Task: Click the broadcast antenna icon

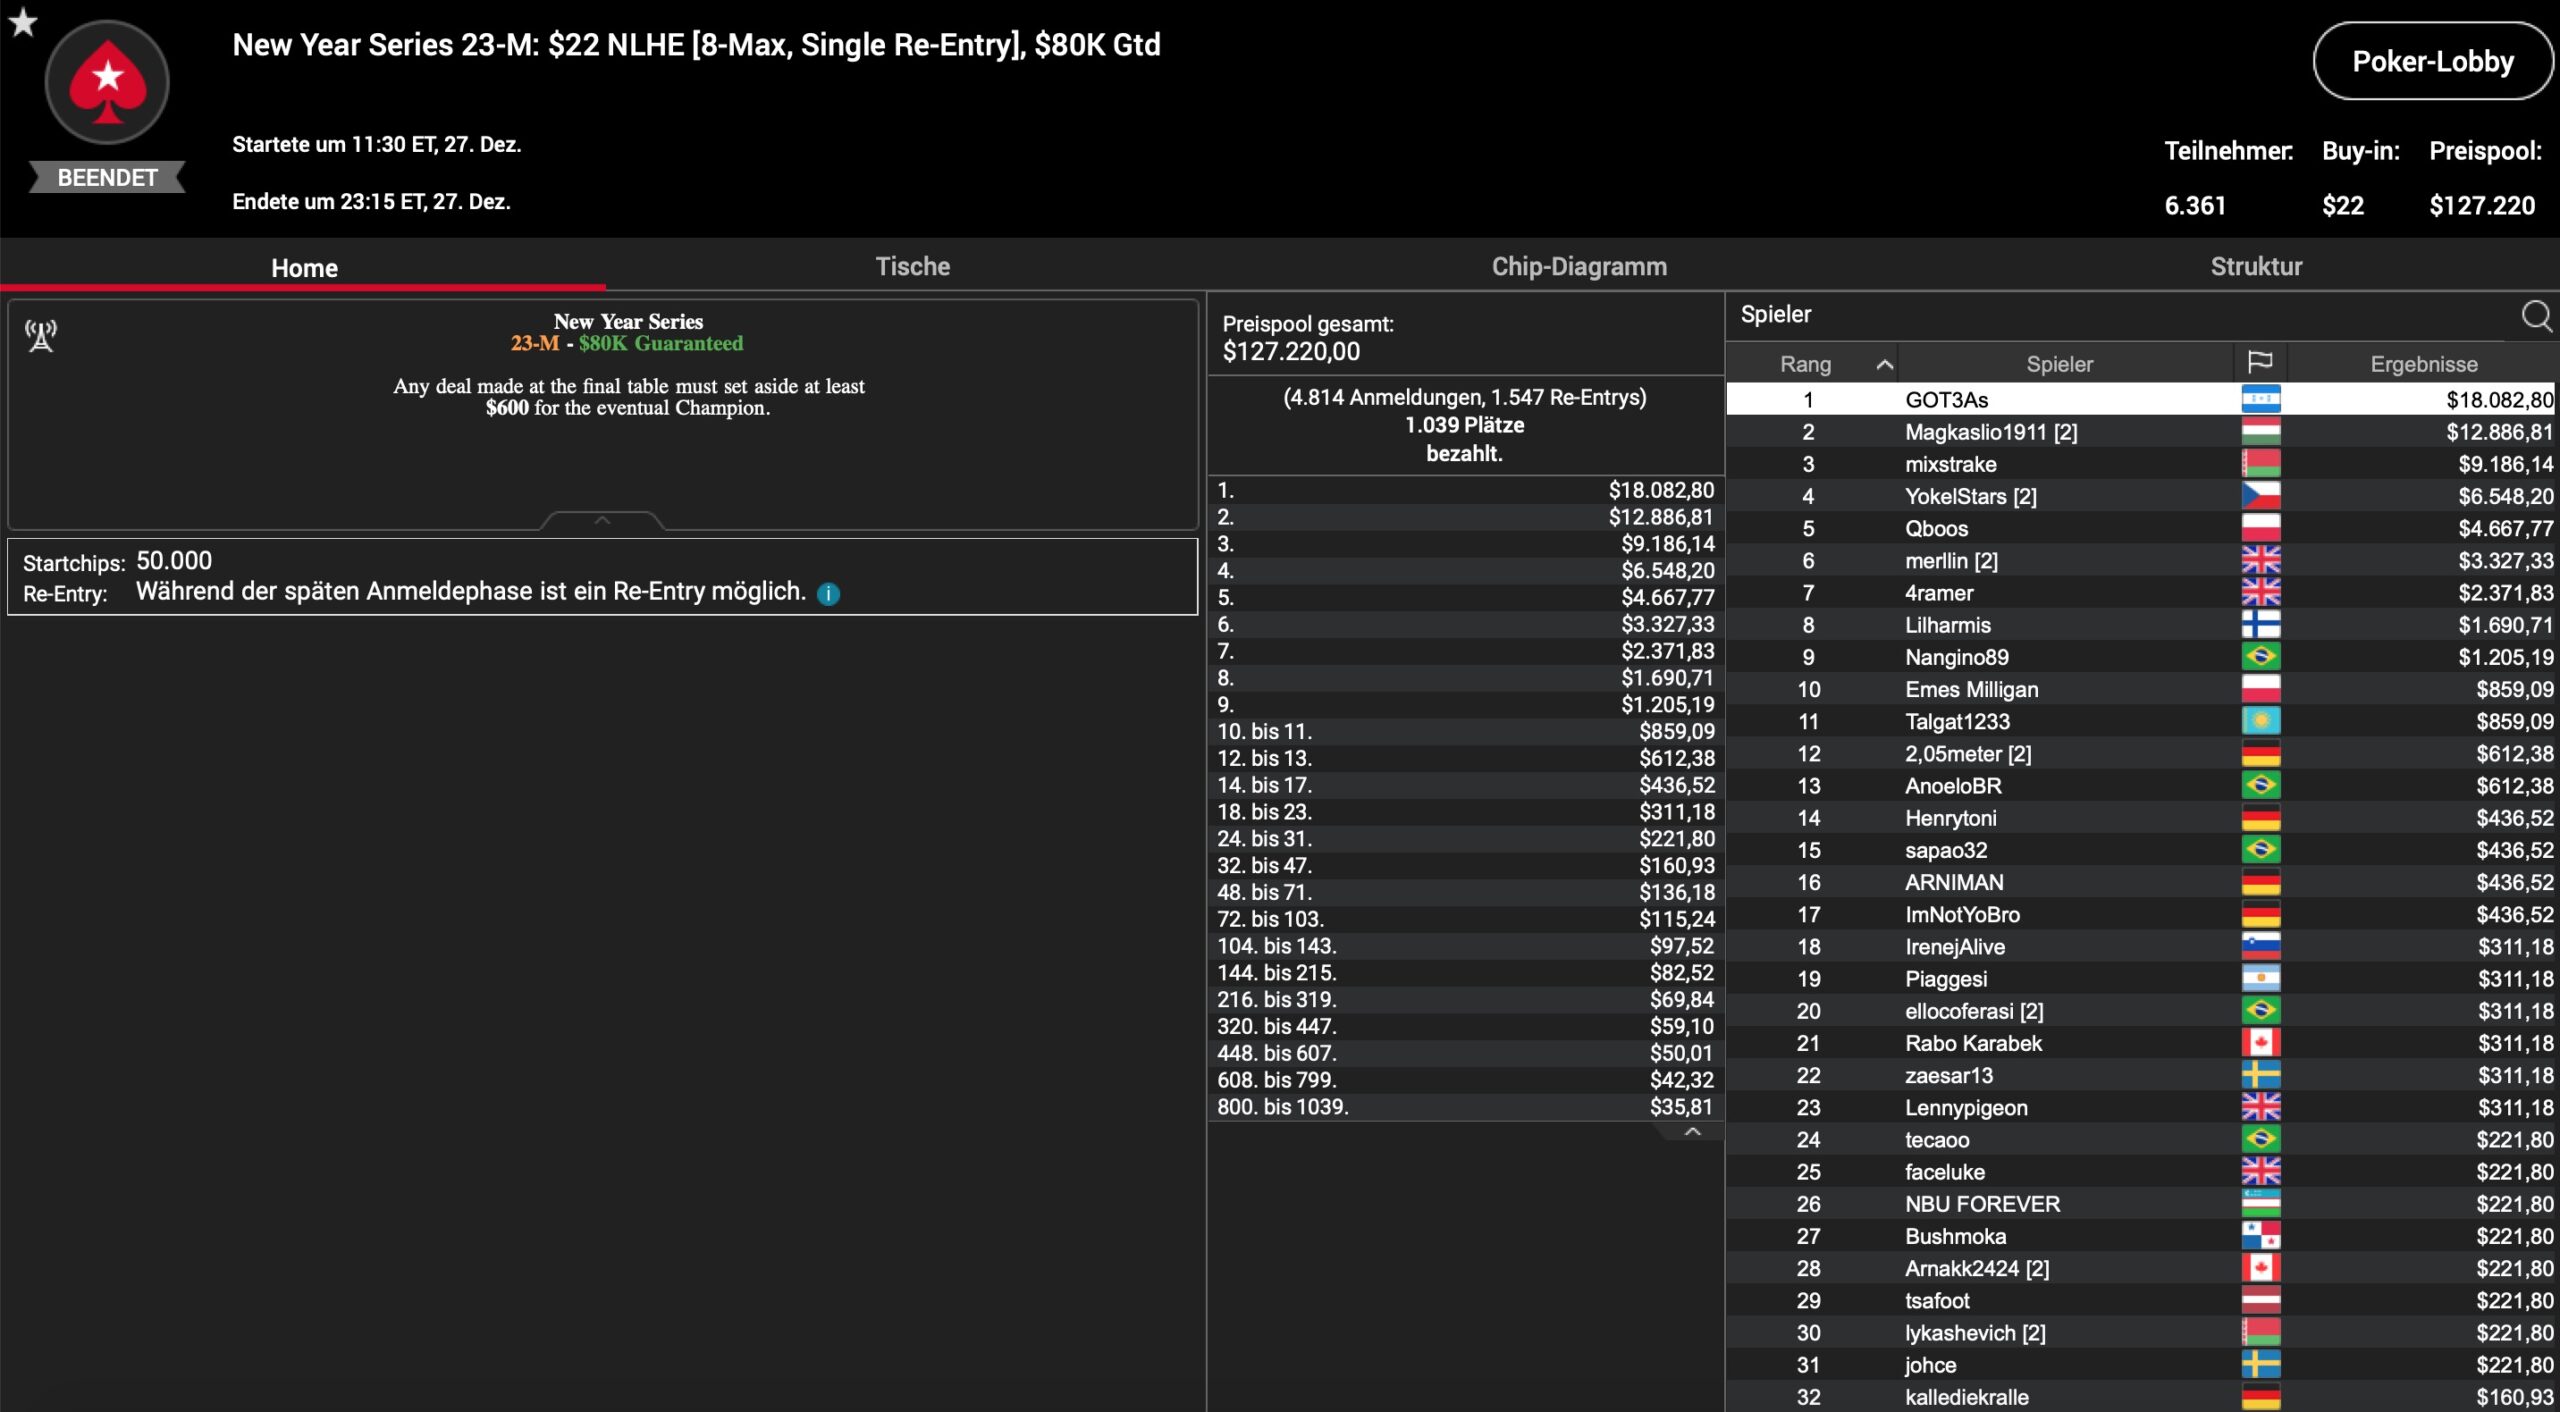Action: (x=41, y=336)
